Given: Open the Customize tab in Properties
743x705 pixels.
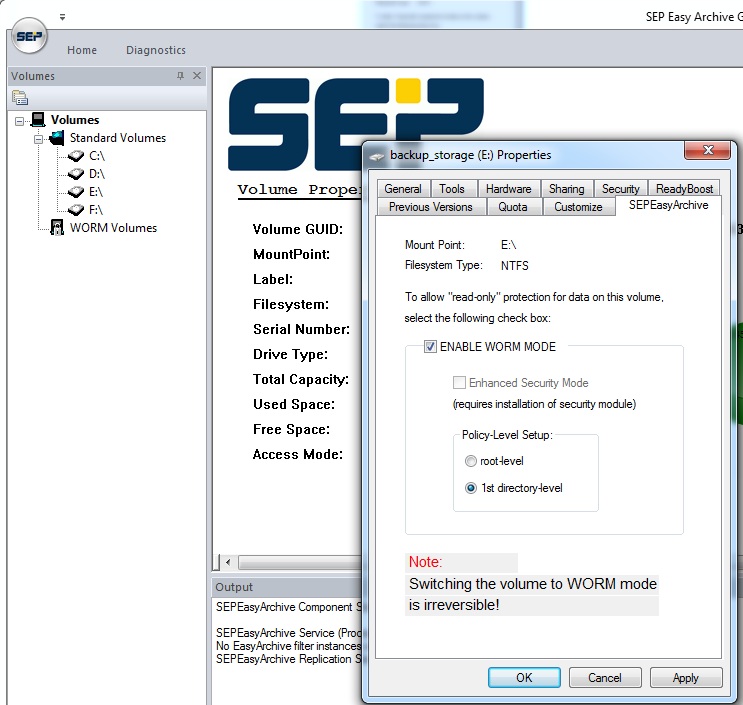Looking at the screenshot, I should (x=578, y=207).
